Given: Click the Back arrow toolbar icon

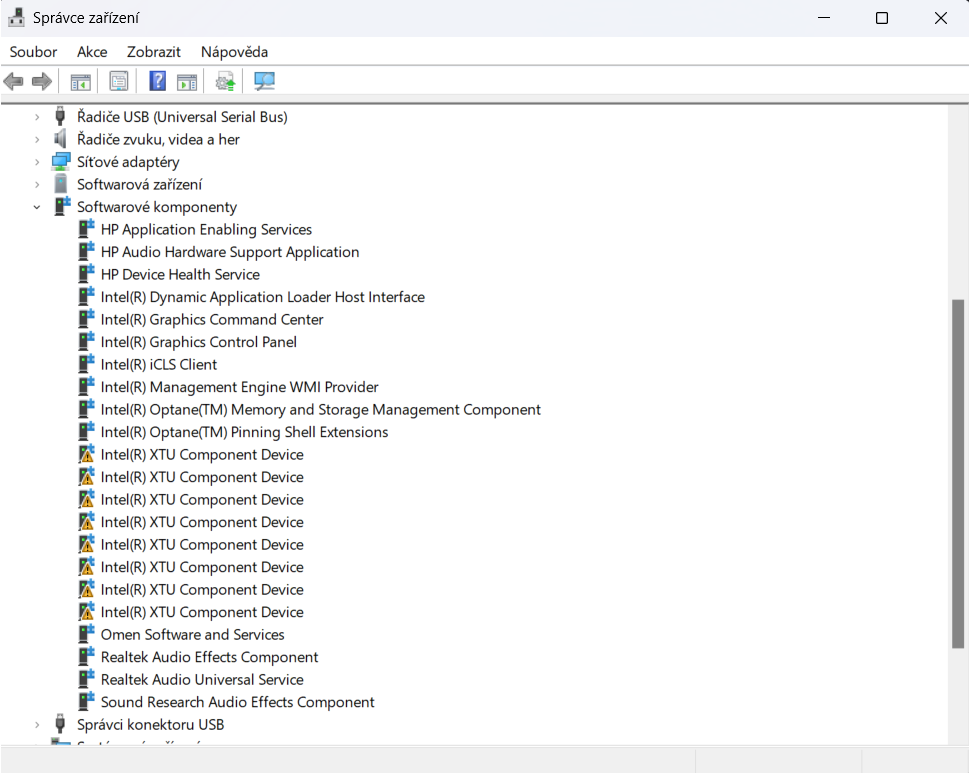Looking at the screenshot, I should click(x=14, y=81).
